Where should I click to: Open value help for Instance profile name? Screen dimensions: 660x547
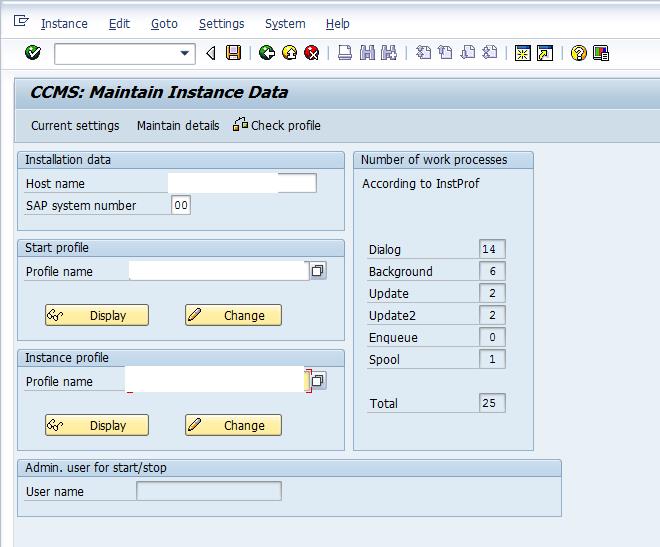click(x=319, y=381)
